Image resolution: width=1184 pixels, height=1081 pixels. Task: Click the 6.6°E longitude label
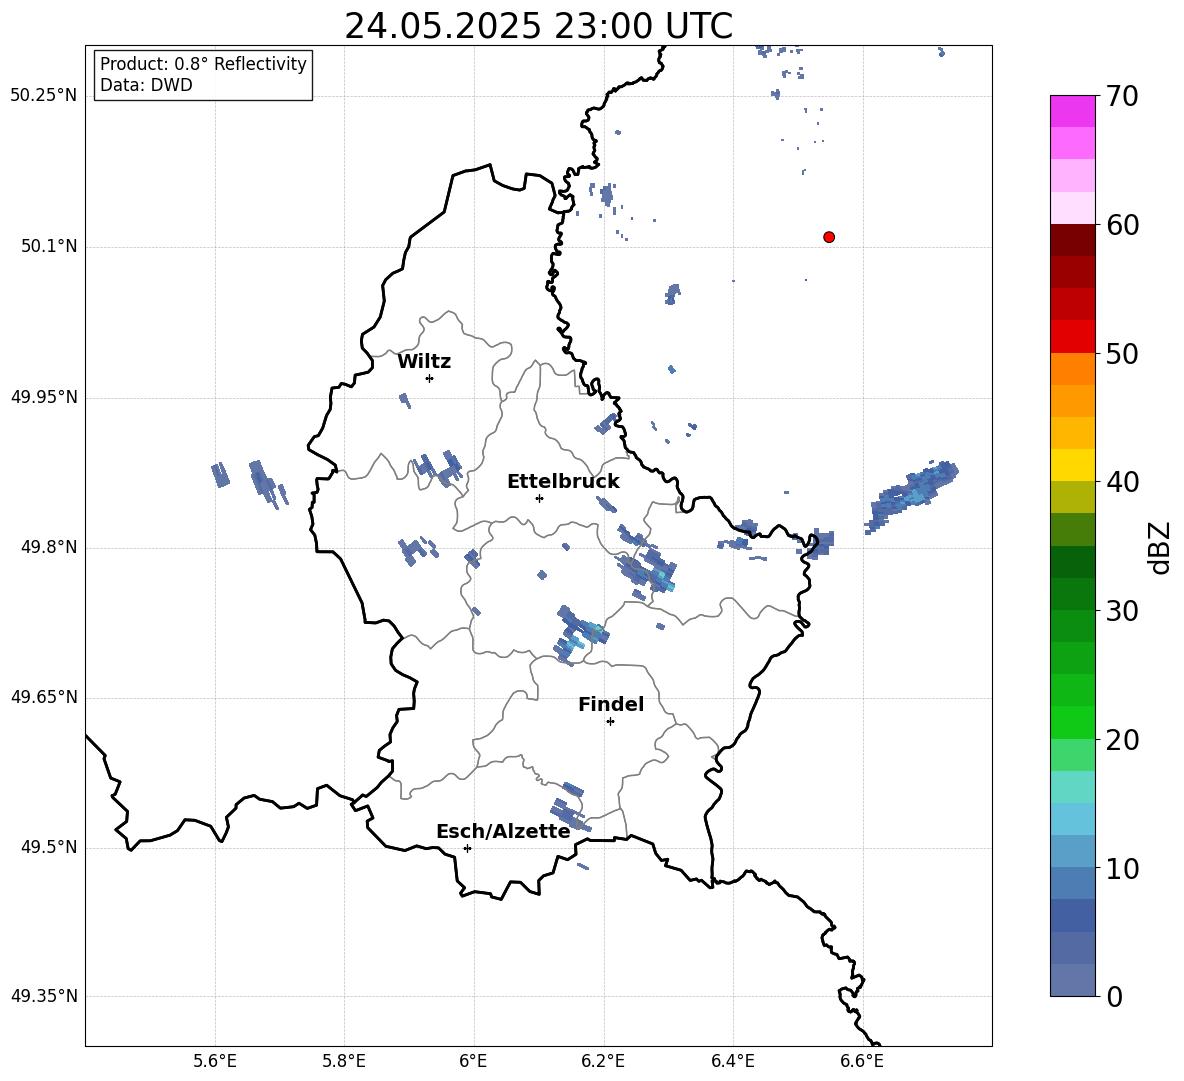pos(862,1061)
